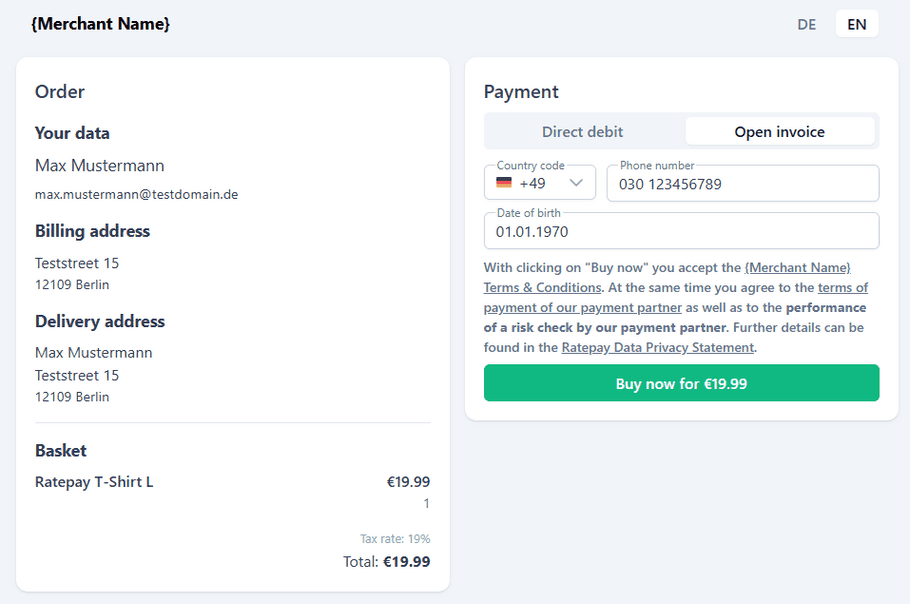
Task: Click the Payment section heading
Action: [521, 92]
